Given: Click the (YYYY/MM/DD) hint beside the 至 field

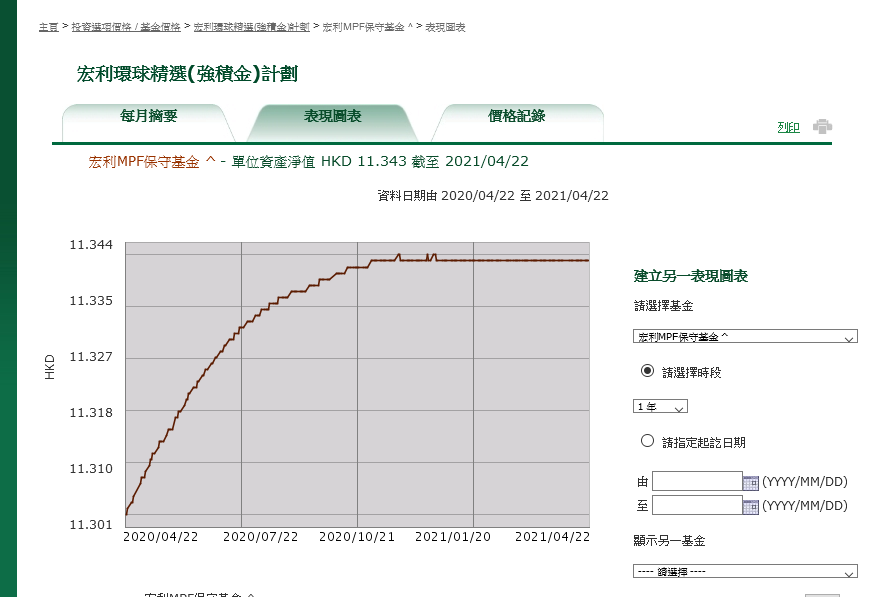Looking at the screenshot, I should tap(805, 506).
